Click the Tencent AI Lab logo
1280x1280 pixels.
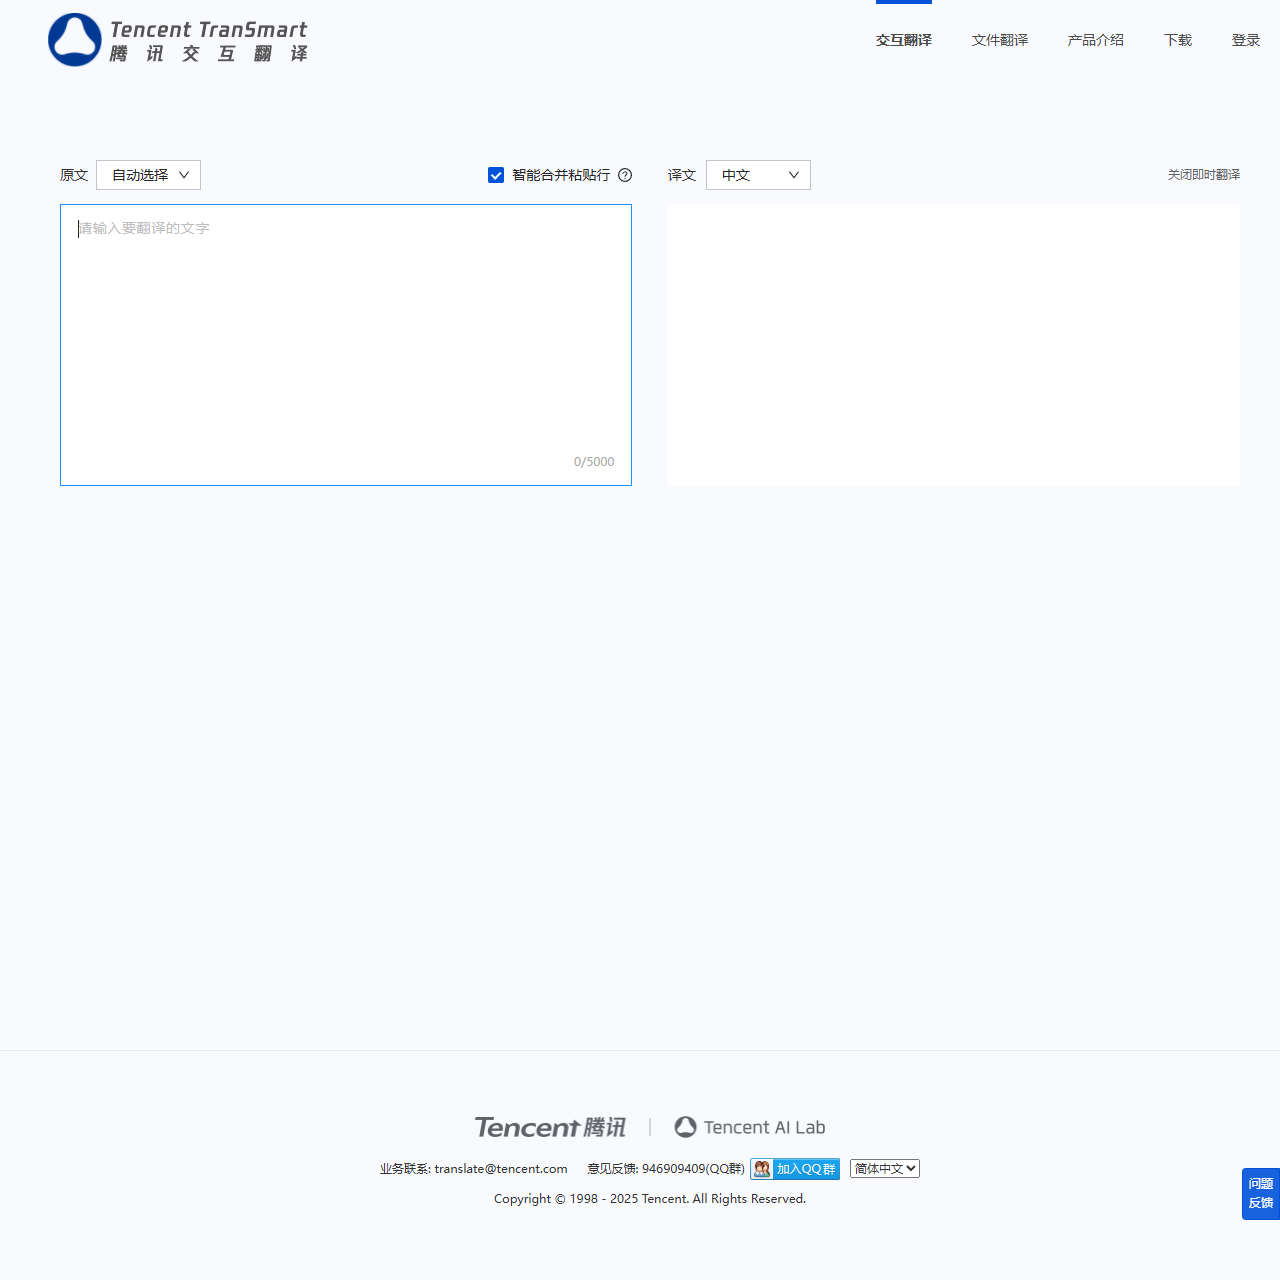pos(749,1127)
